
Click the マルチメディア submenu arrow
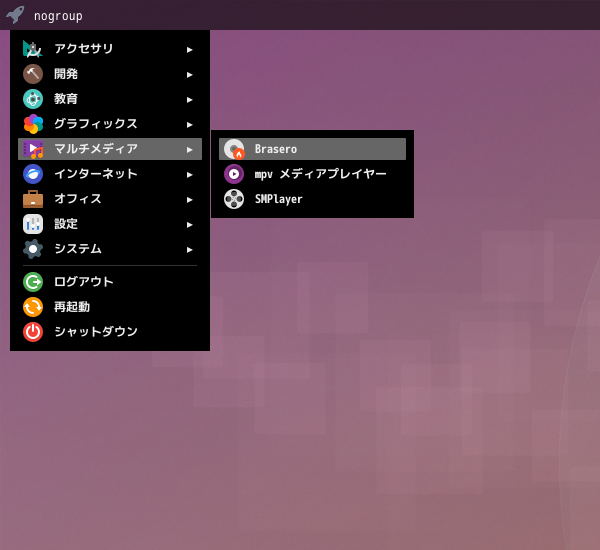coord(189,150)
